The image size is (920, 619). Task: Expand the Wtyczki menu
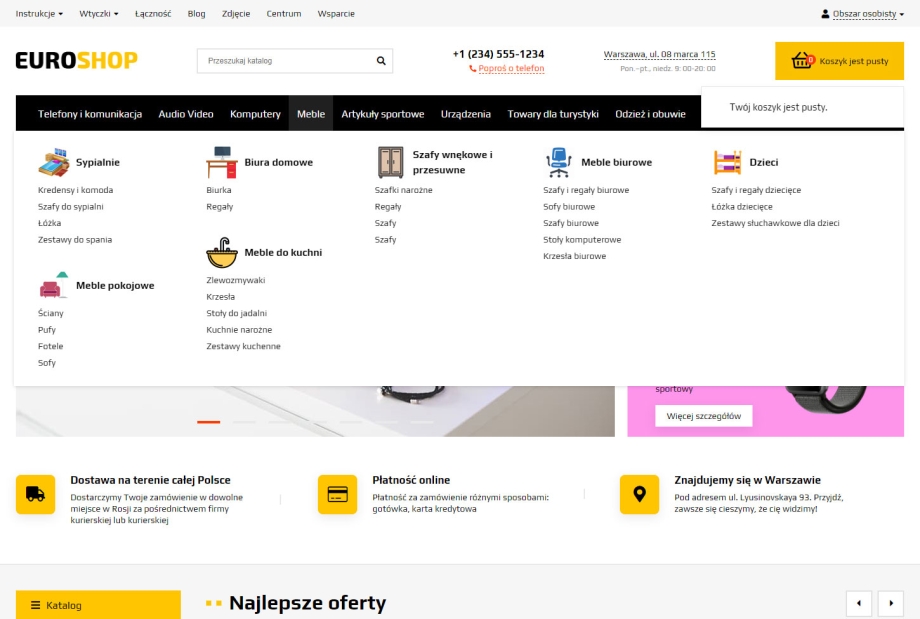pyautogui.click(x=98, y=13)
